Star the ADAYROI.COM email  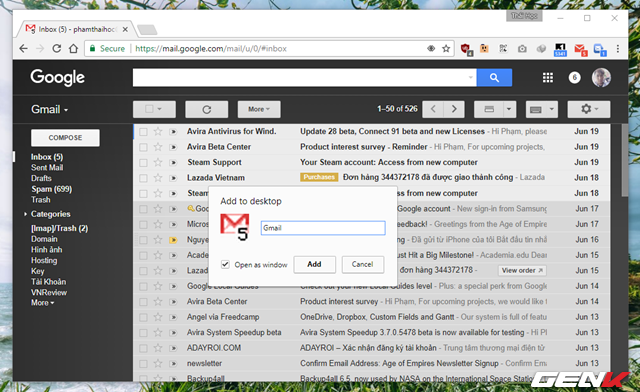pos(158,348)
